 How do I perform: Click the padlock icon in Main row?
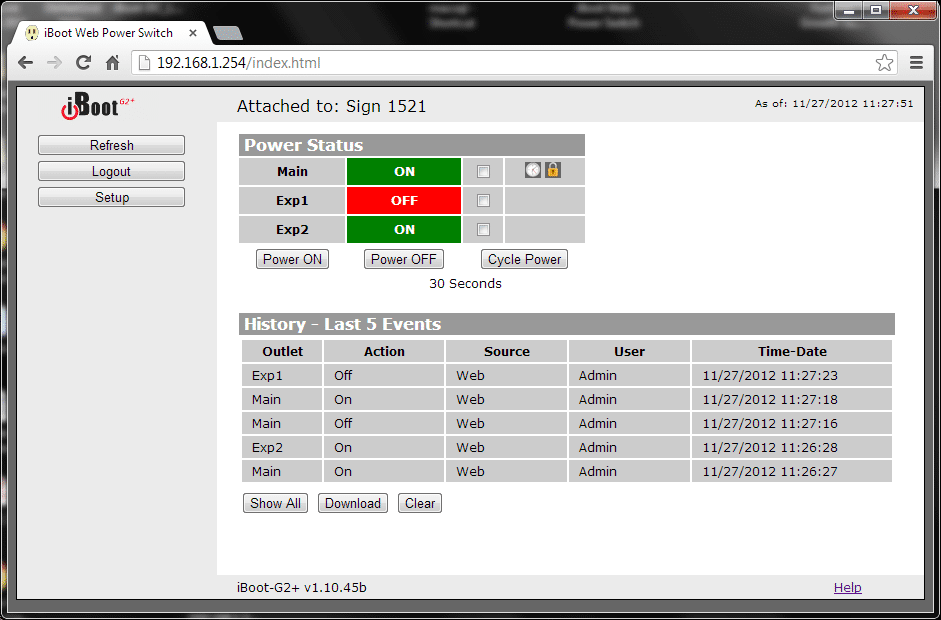(x=552, y=171)
